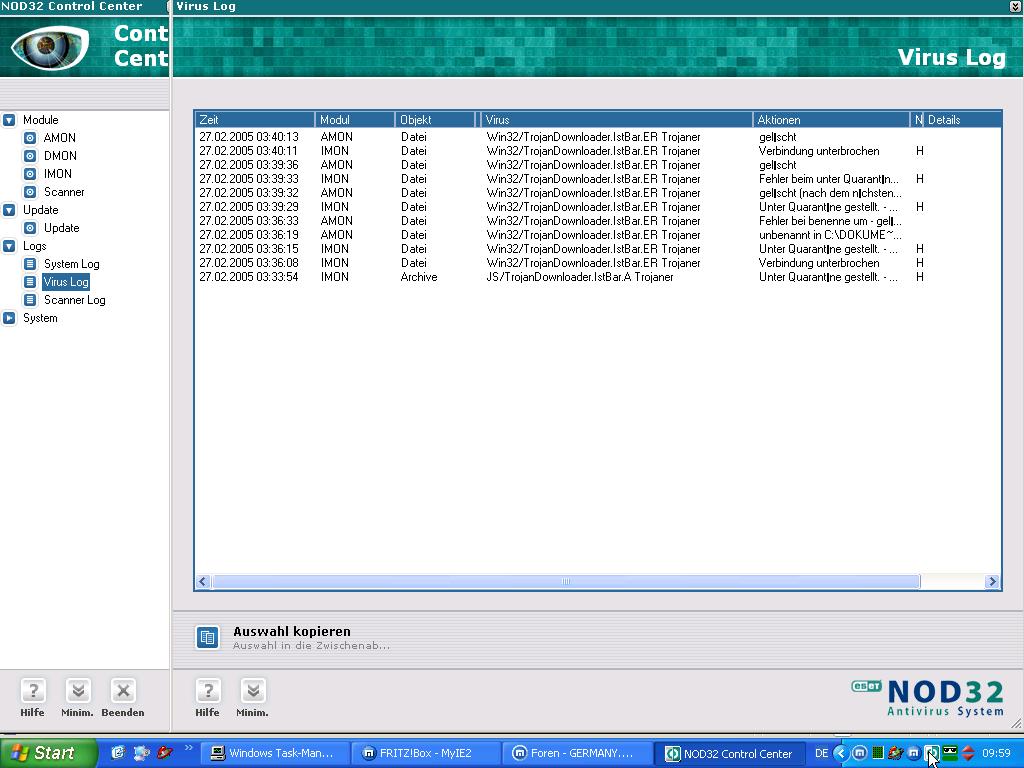Open the Scanner Log entry
Viewport: 1024px width, 768px height.
coord(74,300)
